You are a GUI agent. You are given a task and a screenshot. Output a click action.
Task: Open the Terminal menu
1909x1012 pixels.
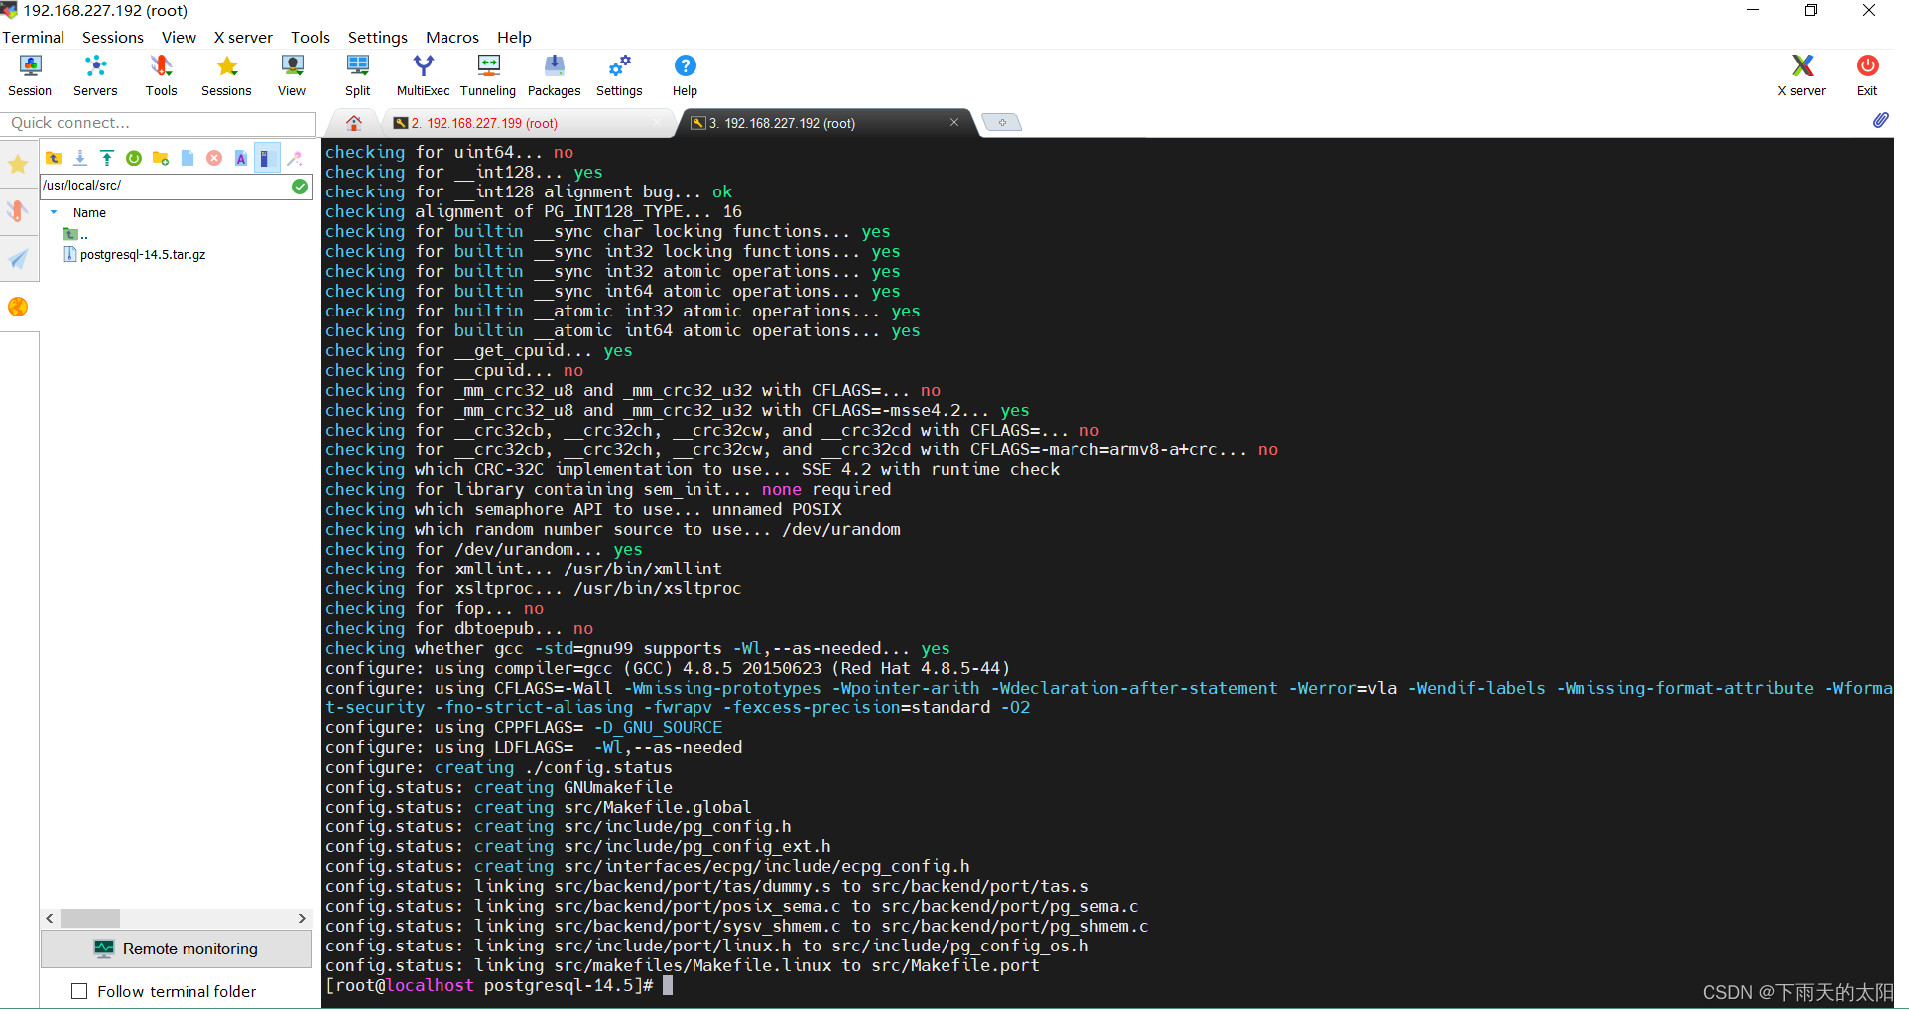(33, 37)
